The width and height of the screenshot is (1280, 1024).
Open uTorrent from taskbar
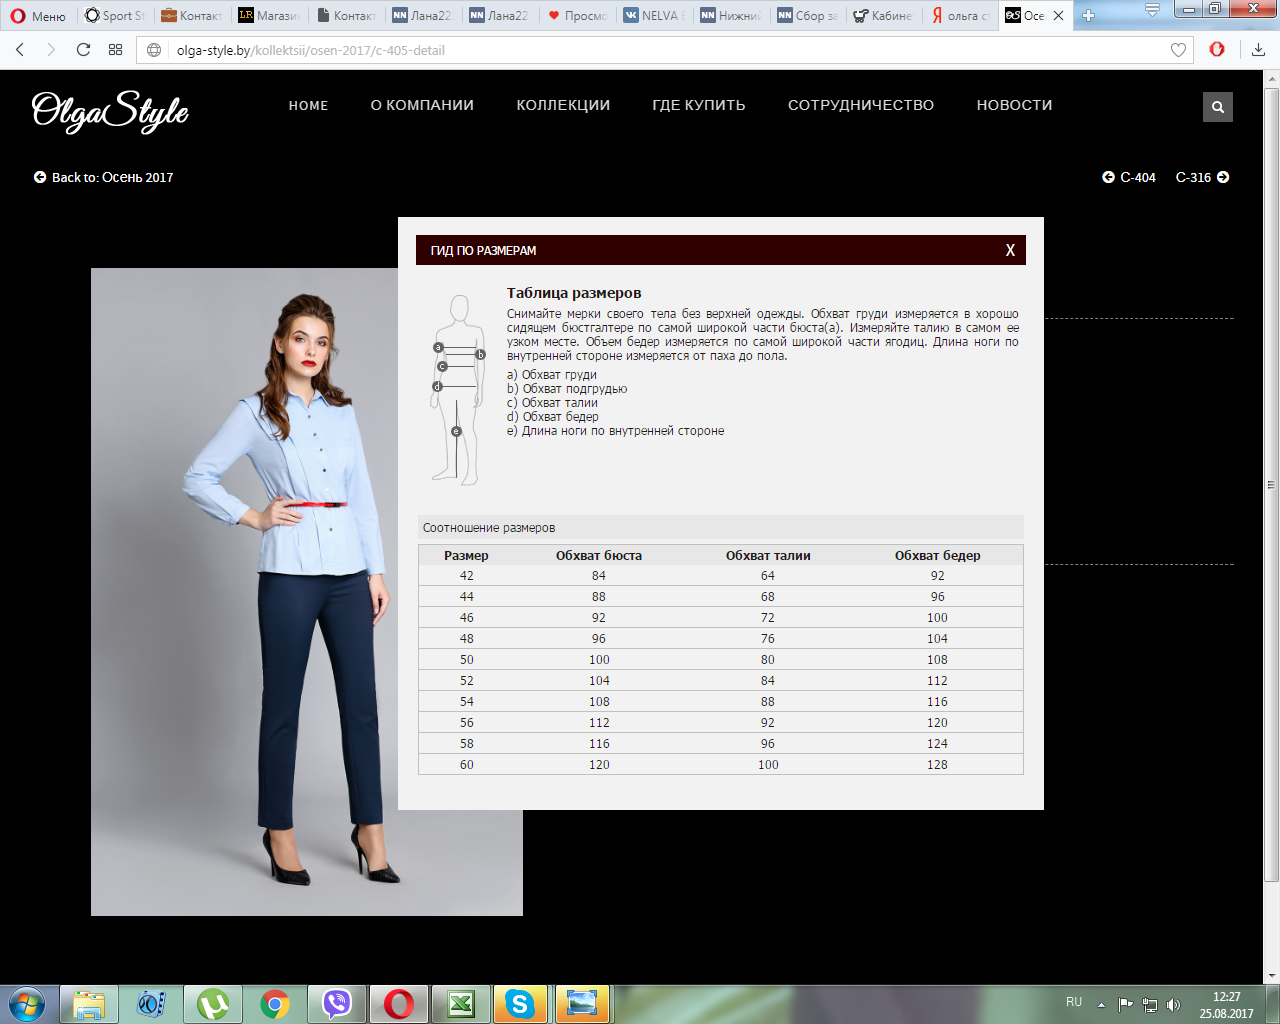tap(213, 1004)
